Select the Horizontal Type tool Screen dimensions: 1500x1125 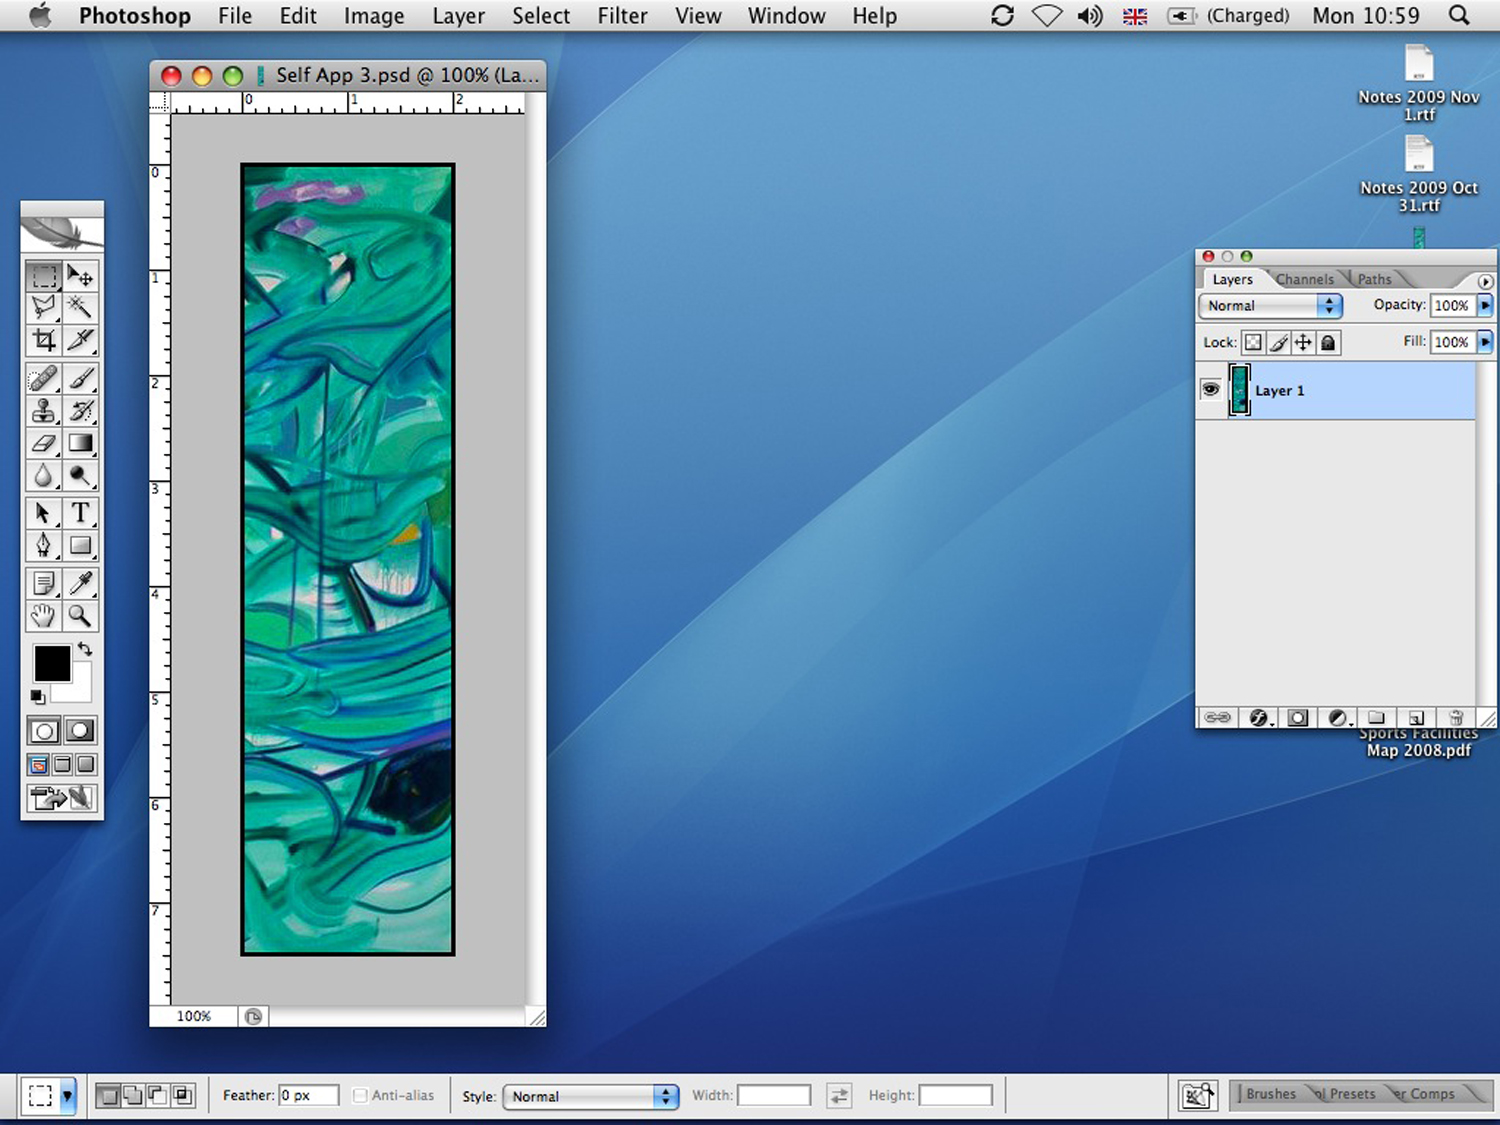coord(80,513)
